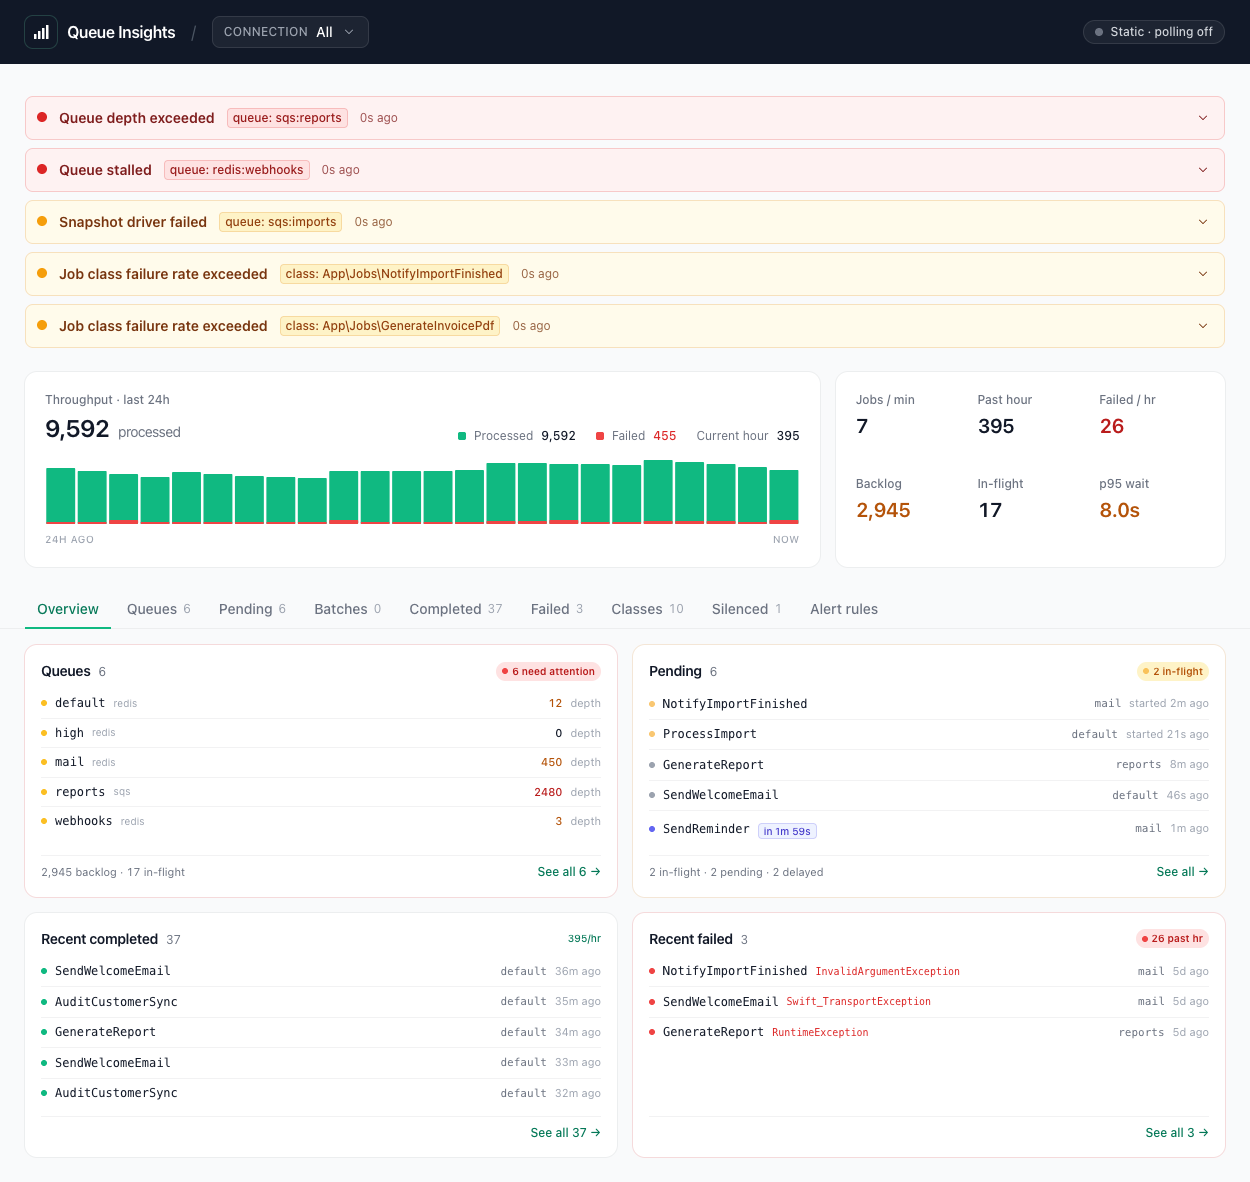Open the Alert rules tab
This screenshot has width=1250, height=1182.
pyautogui.click(x=844, y=609)
